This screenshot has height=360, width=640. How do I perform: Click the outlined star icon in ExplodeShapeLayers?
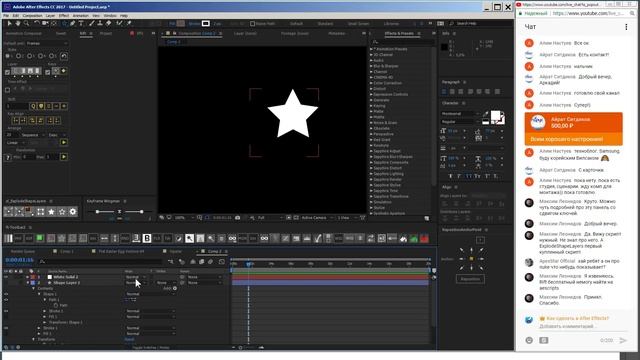62,211
